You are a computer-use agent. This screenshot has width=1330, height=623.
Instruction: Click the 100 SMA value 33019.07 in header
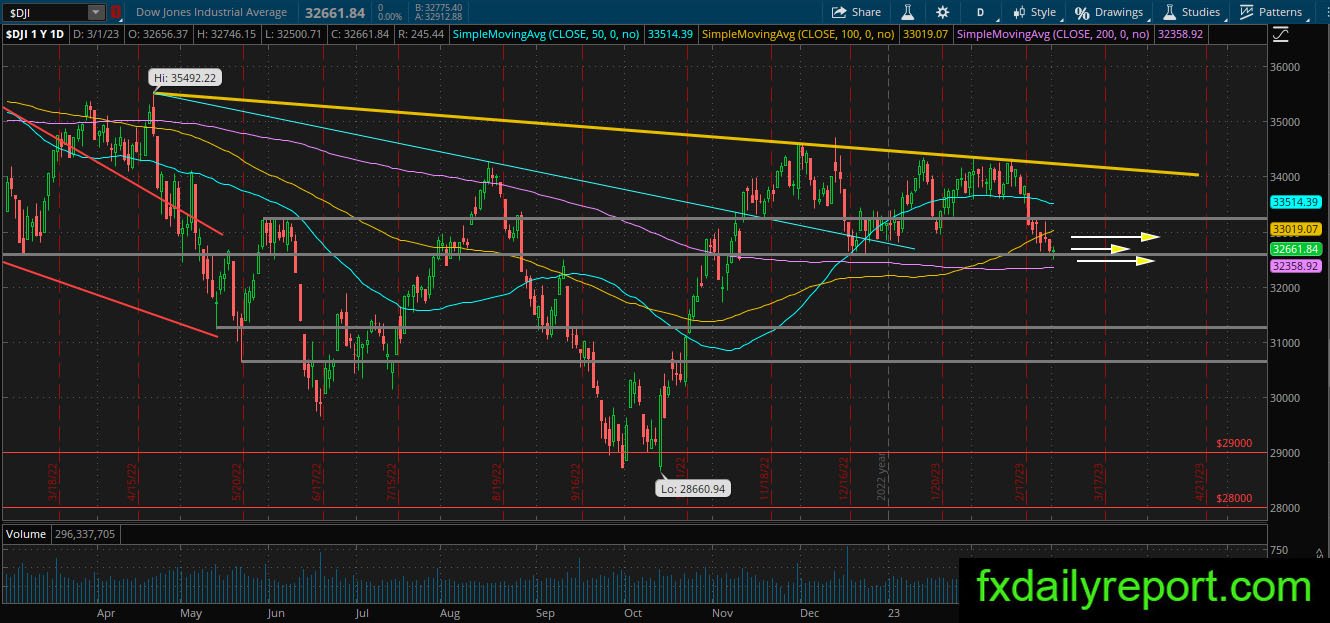pos(926,33)
